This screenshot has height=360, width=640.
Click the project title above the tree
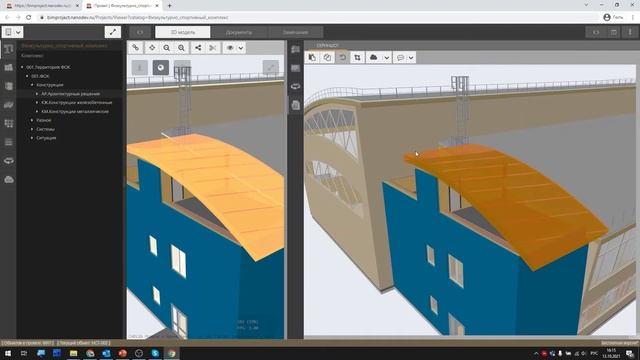pyautogui.click(x=64, y=46)
